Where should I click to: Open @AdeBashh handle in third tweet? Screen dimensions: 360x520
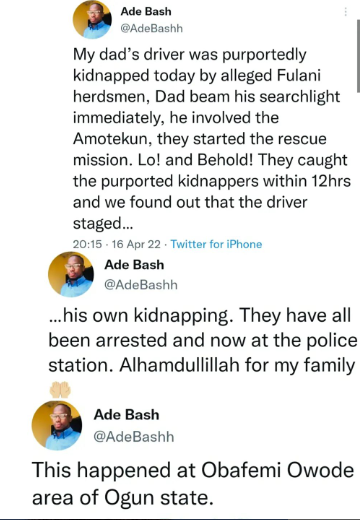click(134, 437)
